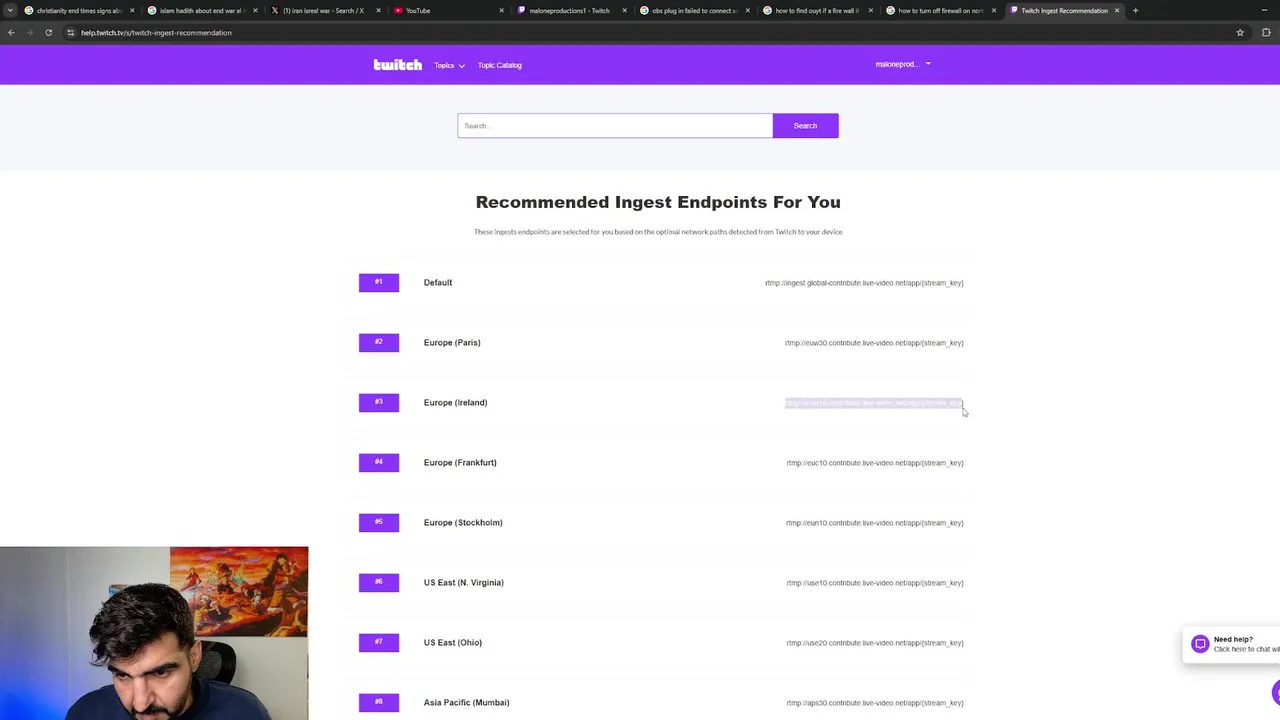Click the browser back arrow

click(11, 32)
